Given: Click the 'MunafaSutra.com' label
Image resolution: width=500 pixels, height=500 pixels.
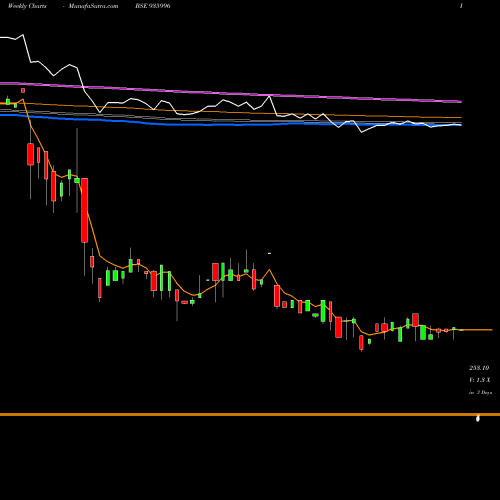Looking at the screenshot, I should click(x=93, y=6).
